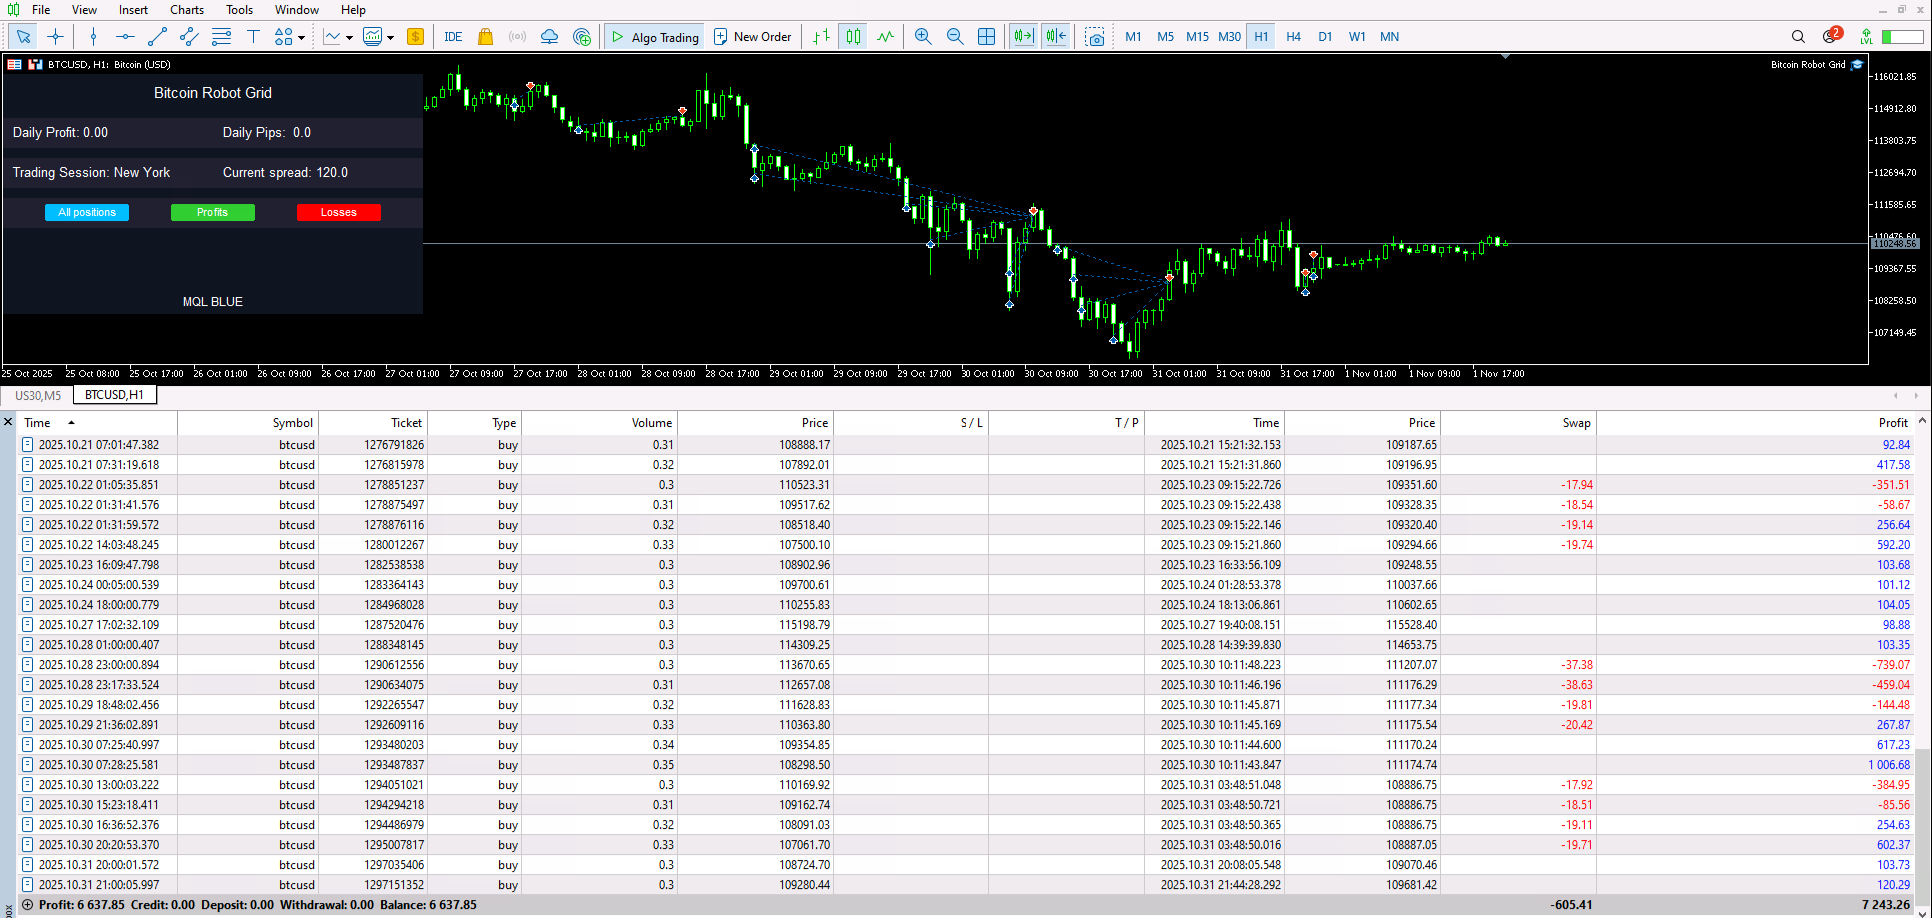Viewport: 1932px width, 918px height.
Task: Switch to M30 timeframe
Action: point(1229,37)
